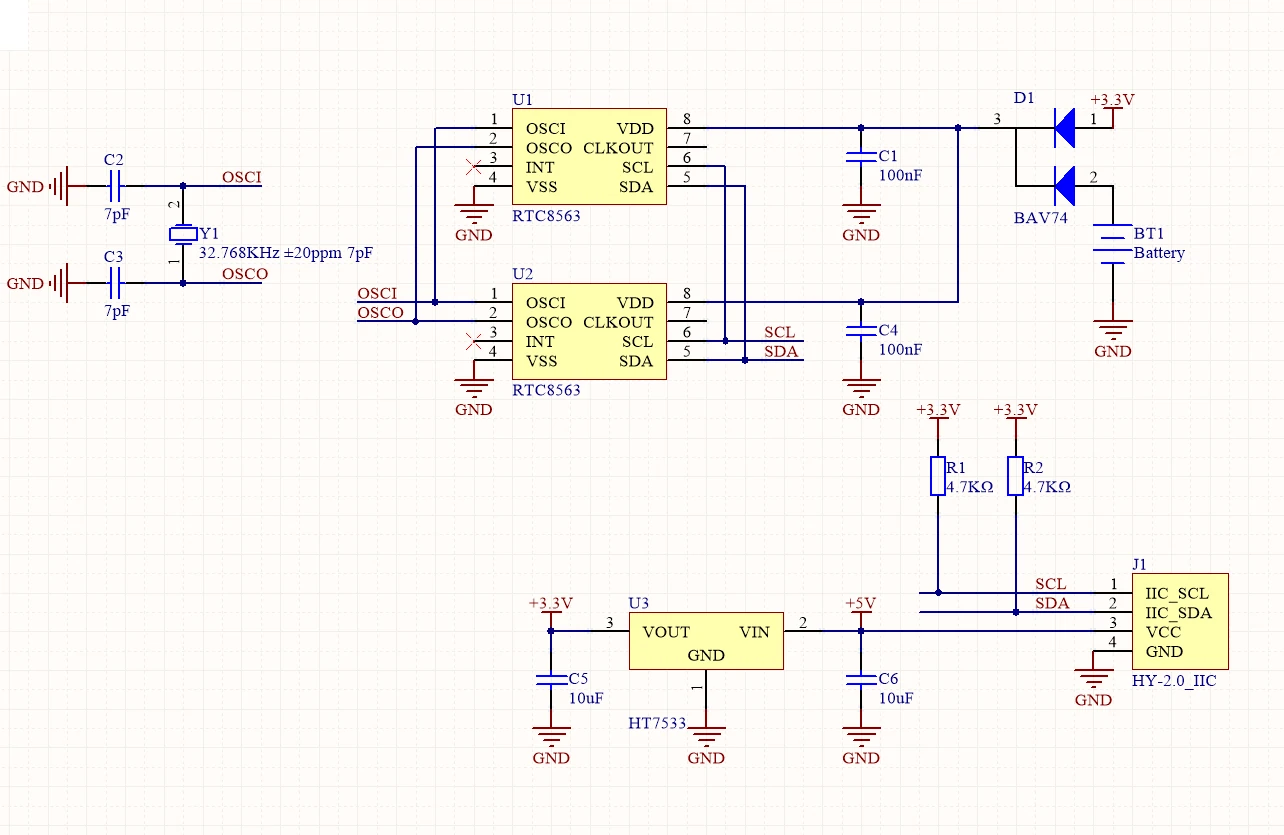Click the SCL net label right of U2

780,332
